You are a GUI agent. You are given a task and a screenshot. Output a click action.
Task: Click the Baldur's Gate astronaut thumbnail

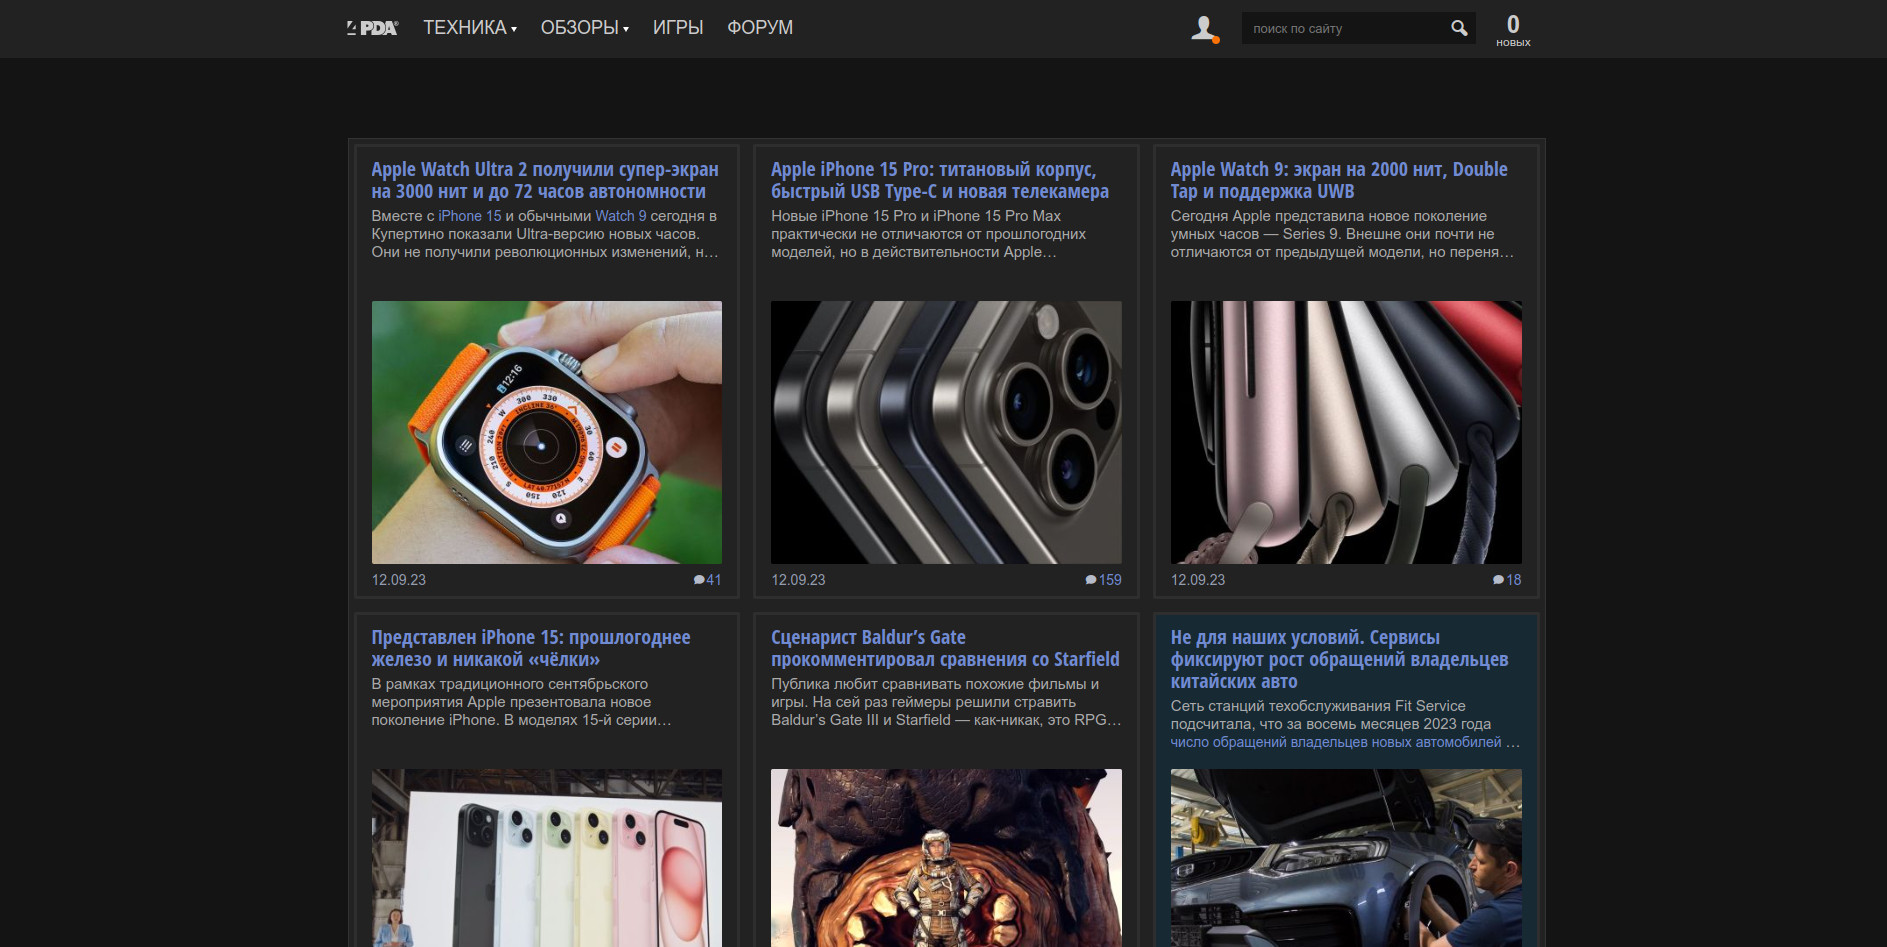[x=946, y=858]
